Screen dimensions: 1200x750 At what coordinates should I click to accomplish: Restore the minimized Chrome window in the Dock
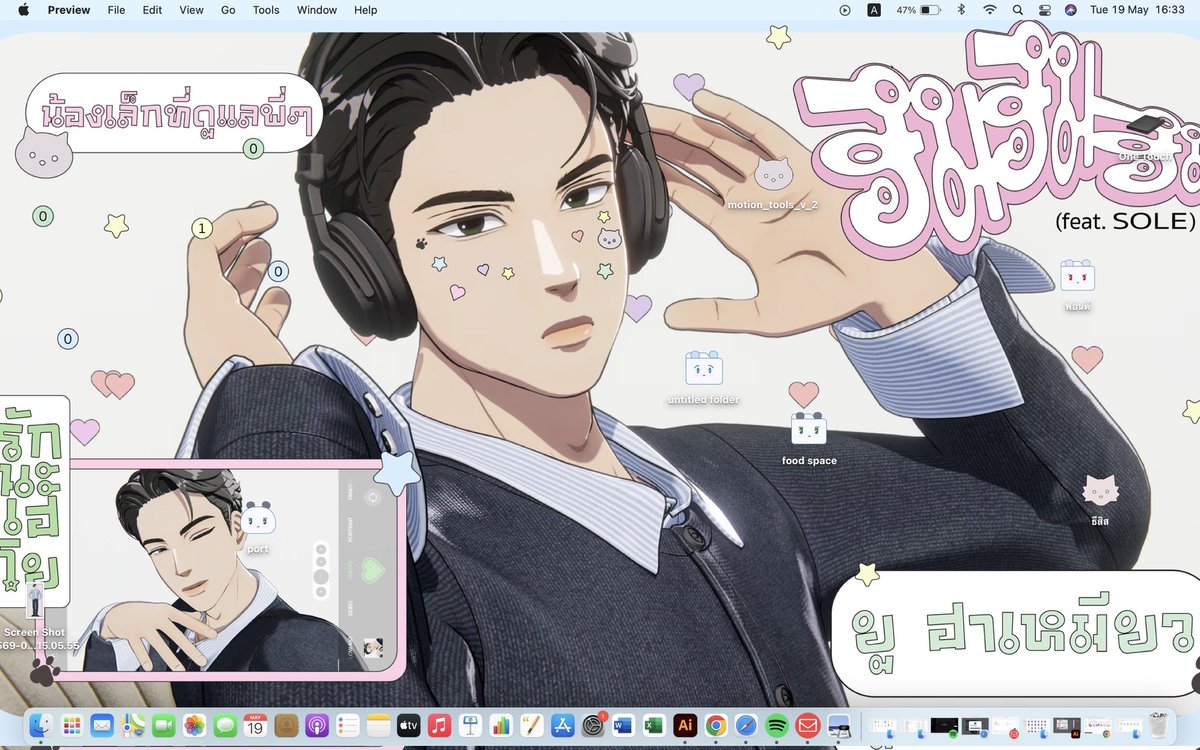(1099, 725)
